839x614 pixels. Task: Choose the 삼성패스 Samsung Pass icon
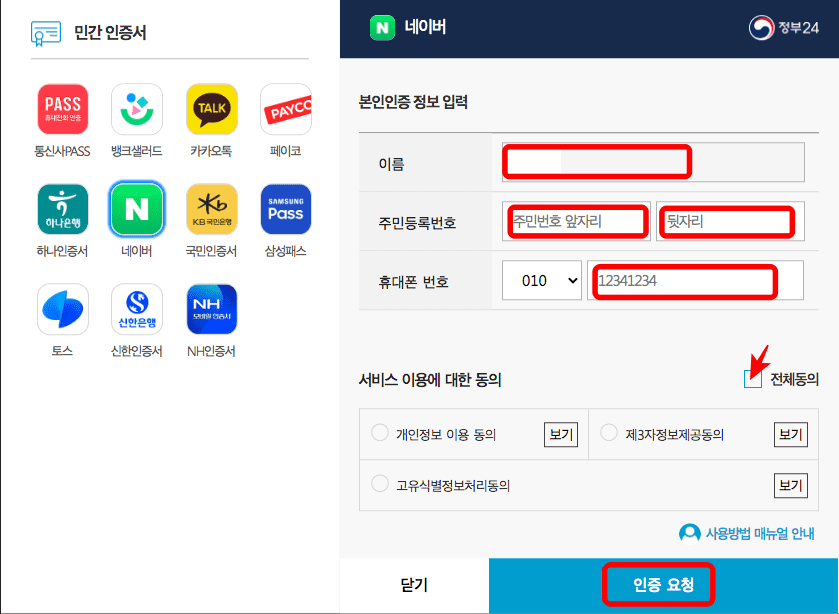pos(286,209)
